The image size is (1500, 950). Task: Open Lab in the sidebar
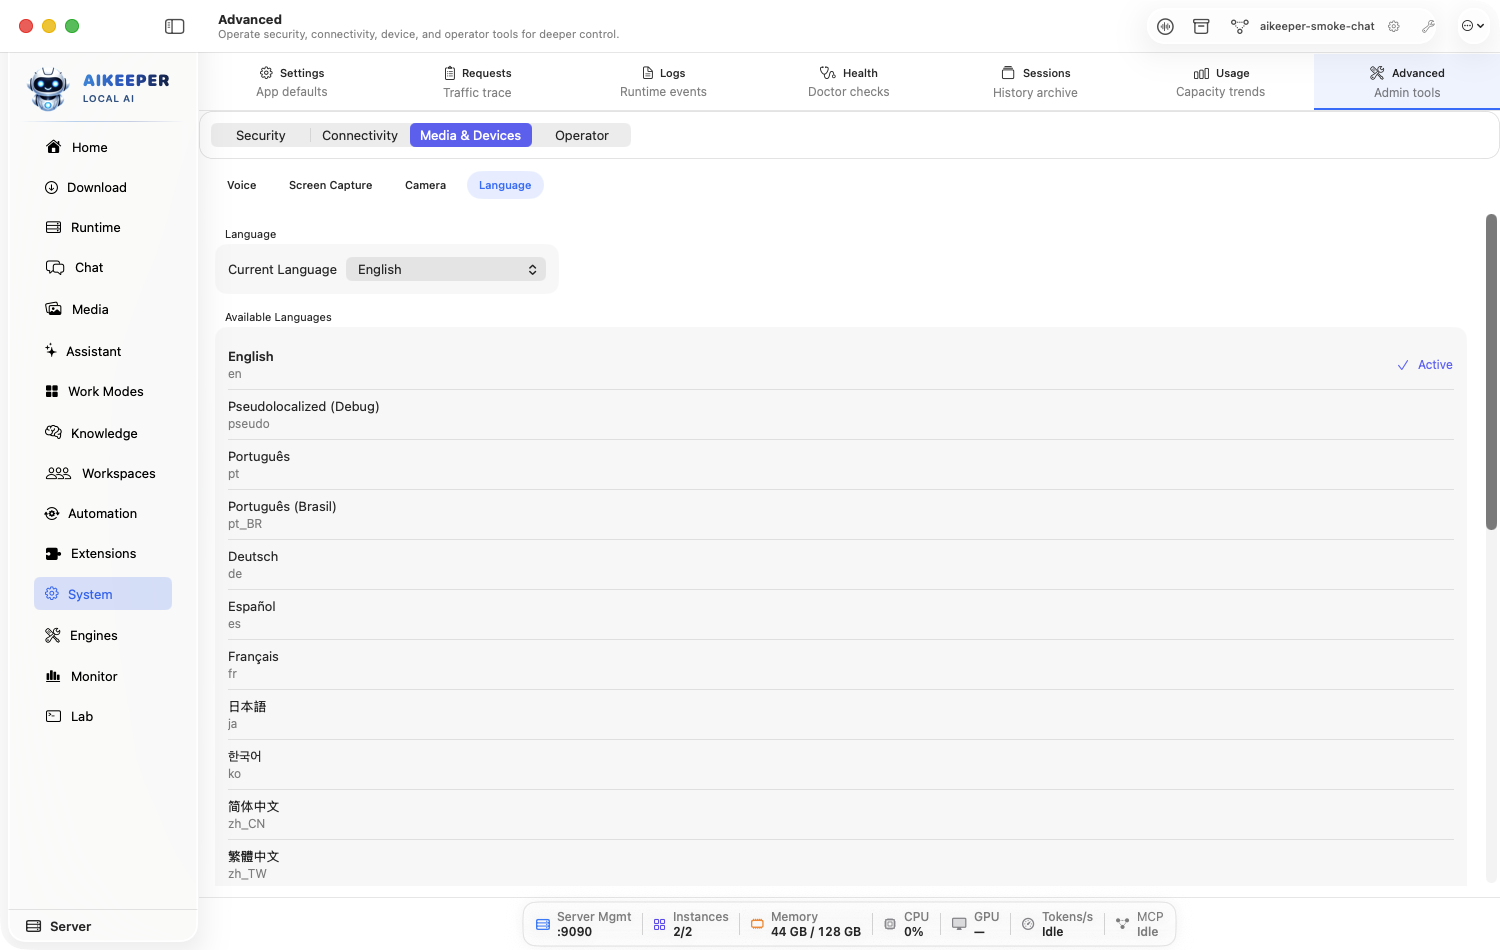[x=102, y=716]
